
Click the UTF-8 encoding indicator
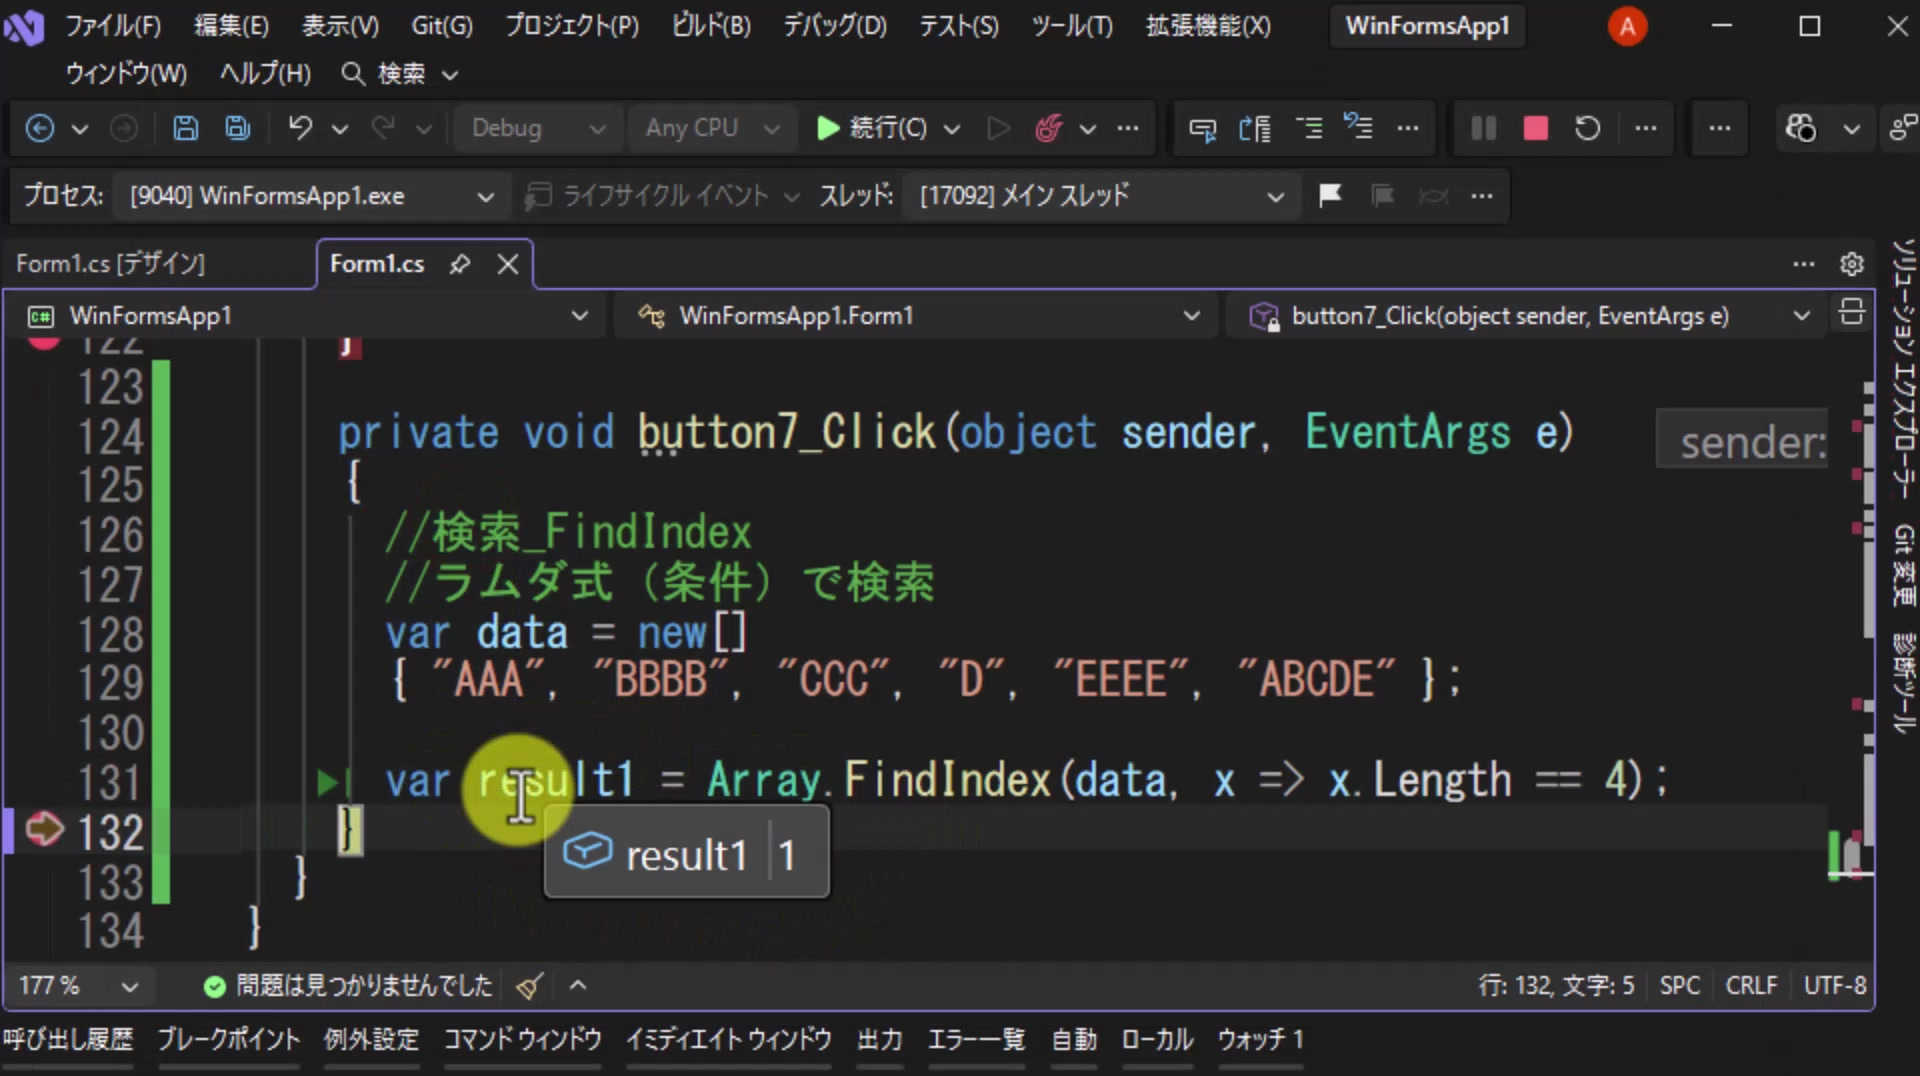(1835, 986)
